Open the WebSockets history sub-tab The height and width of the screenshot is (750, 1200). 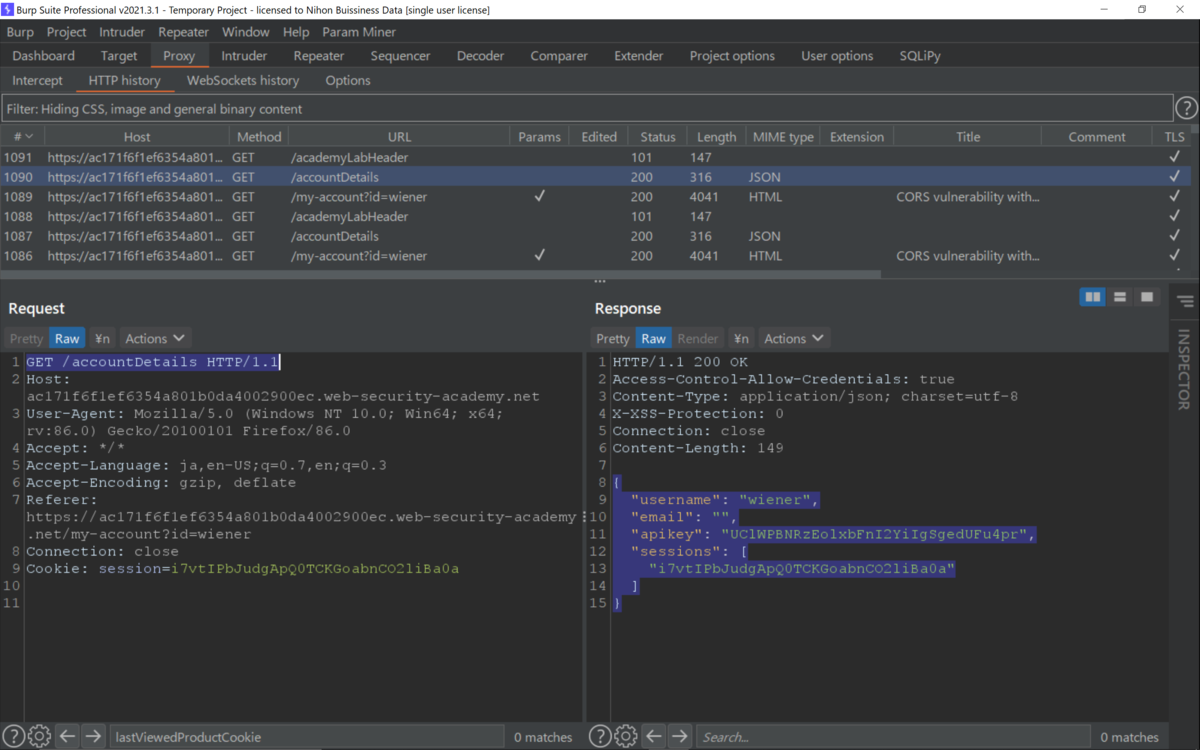243,80
